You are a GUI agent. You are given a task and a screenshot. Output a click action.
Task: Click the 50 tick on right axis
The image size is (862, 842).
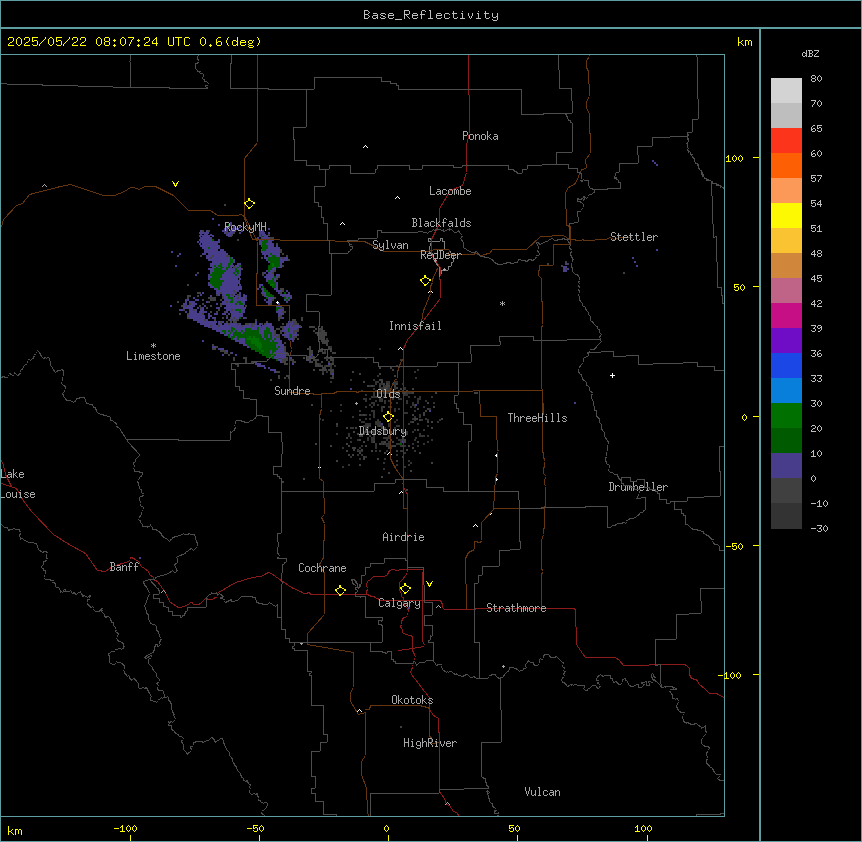coord(739,287)
